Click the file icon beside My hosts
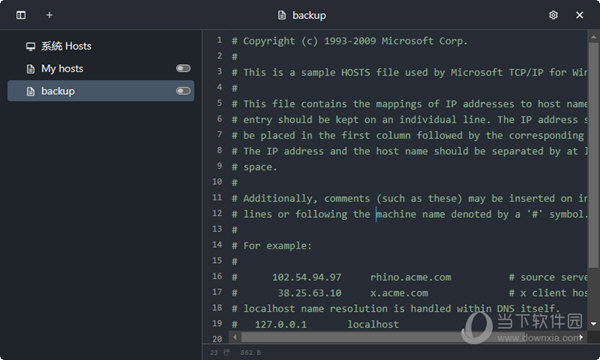 [x=31, y=69]
